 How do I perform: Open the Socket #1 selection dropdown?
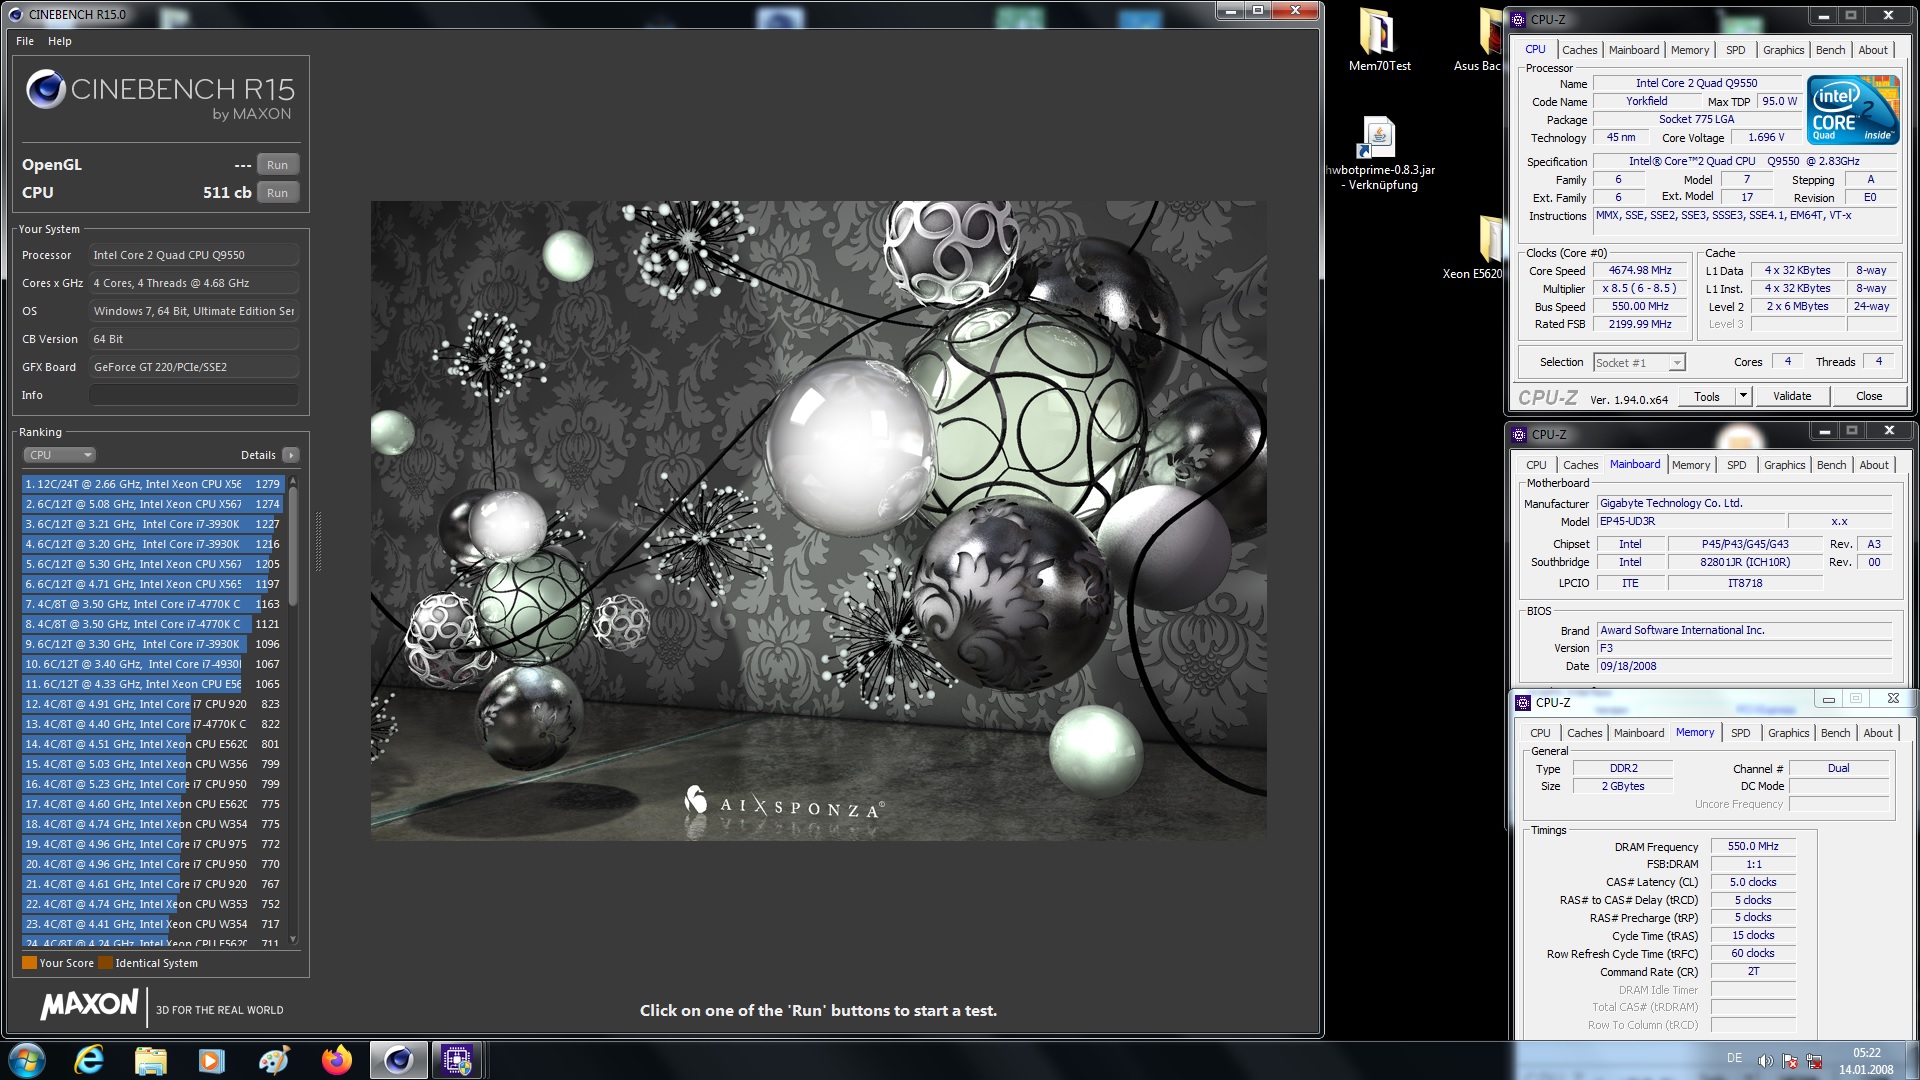point(1639,362)
